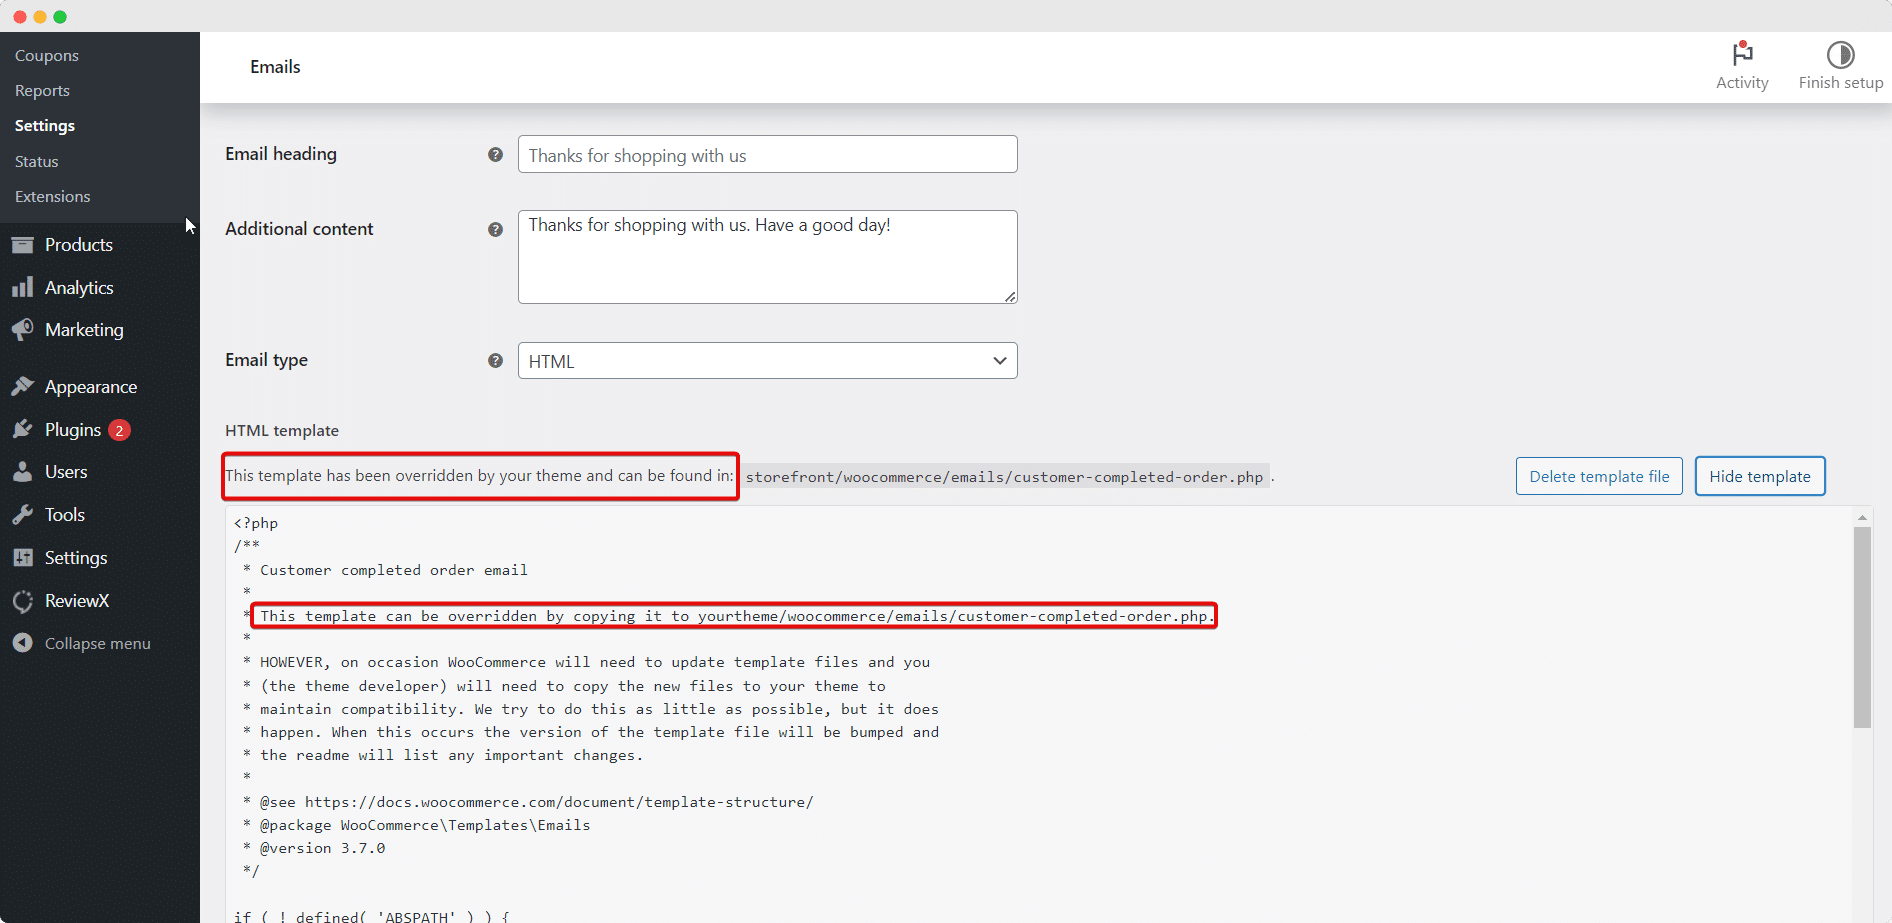Click the Finish setup progress icon

1840,54
